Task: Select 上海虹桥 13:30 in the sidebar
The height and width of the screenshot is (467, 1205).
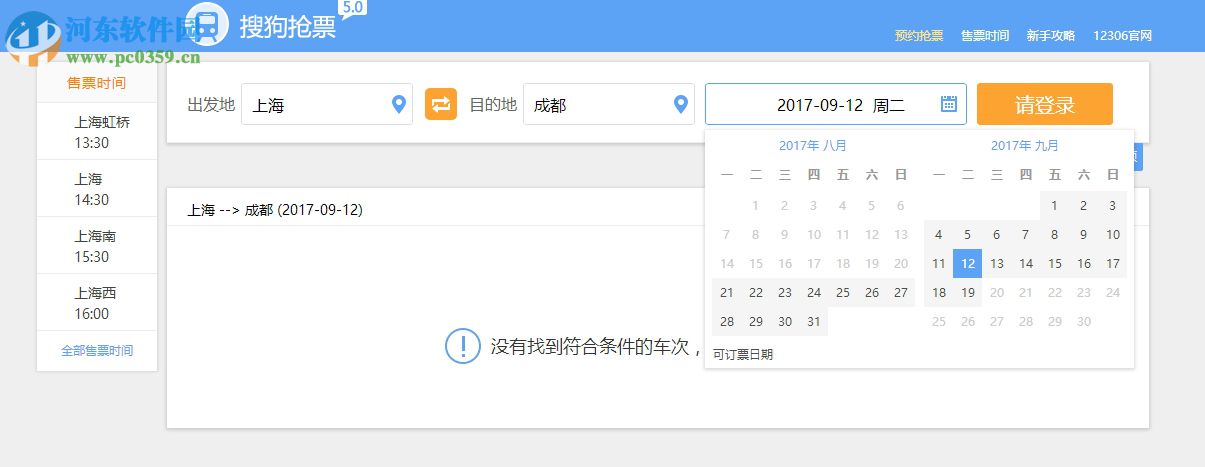Action: click(97, 132)
